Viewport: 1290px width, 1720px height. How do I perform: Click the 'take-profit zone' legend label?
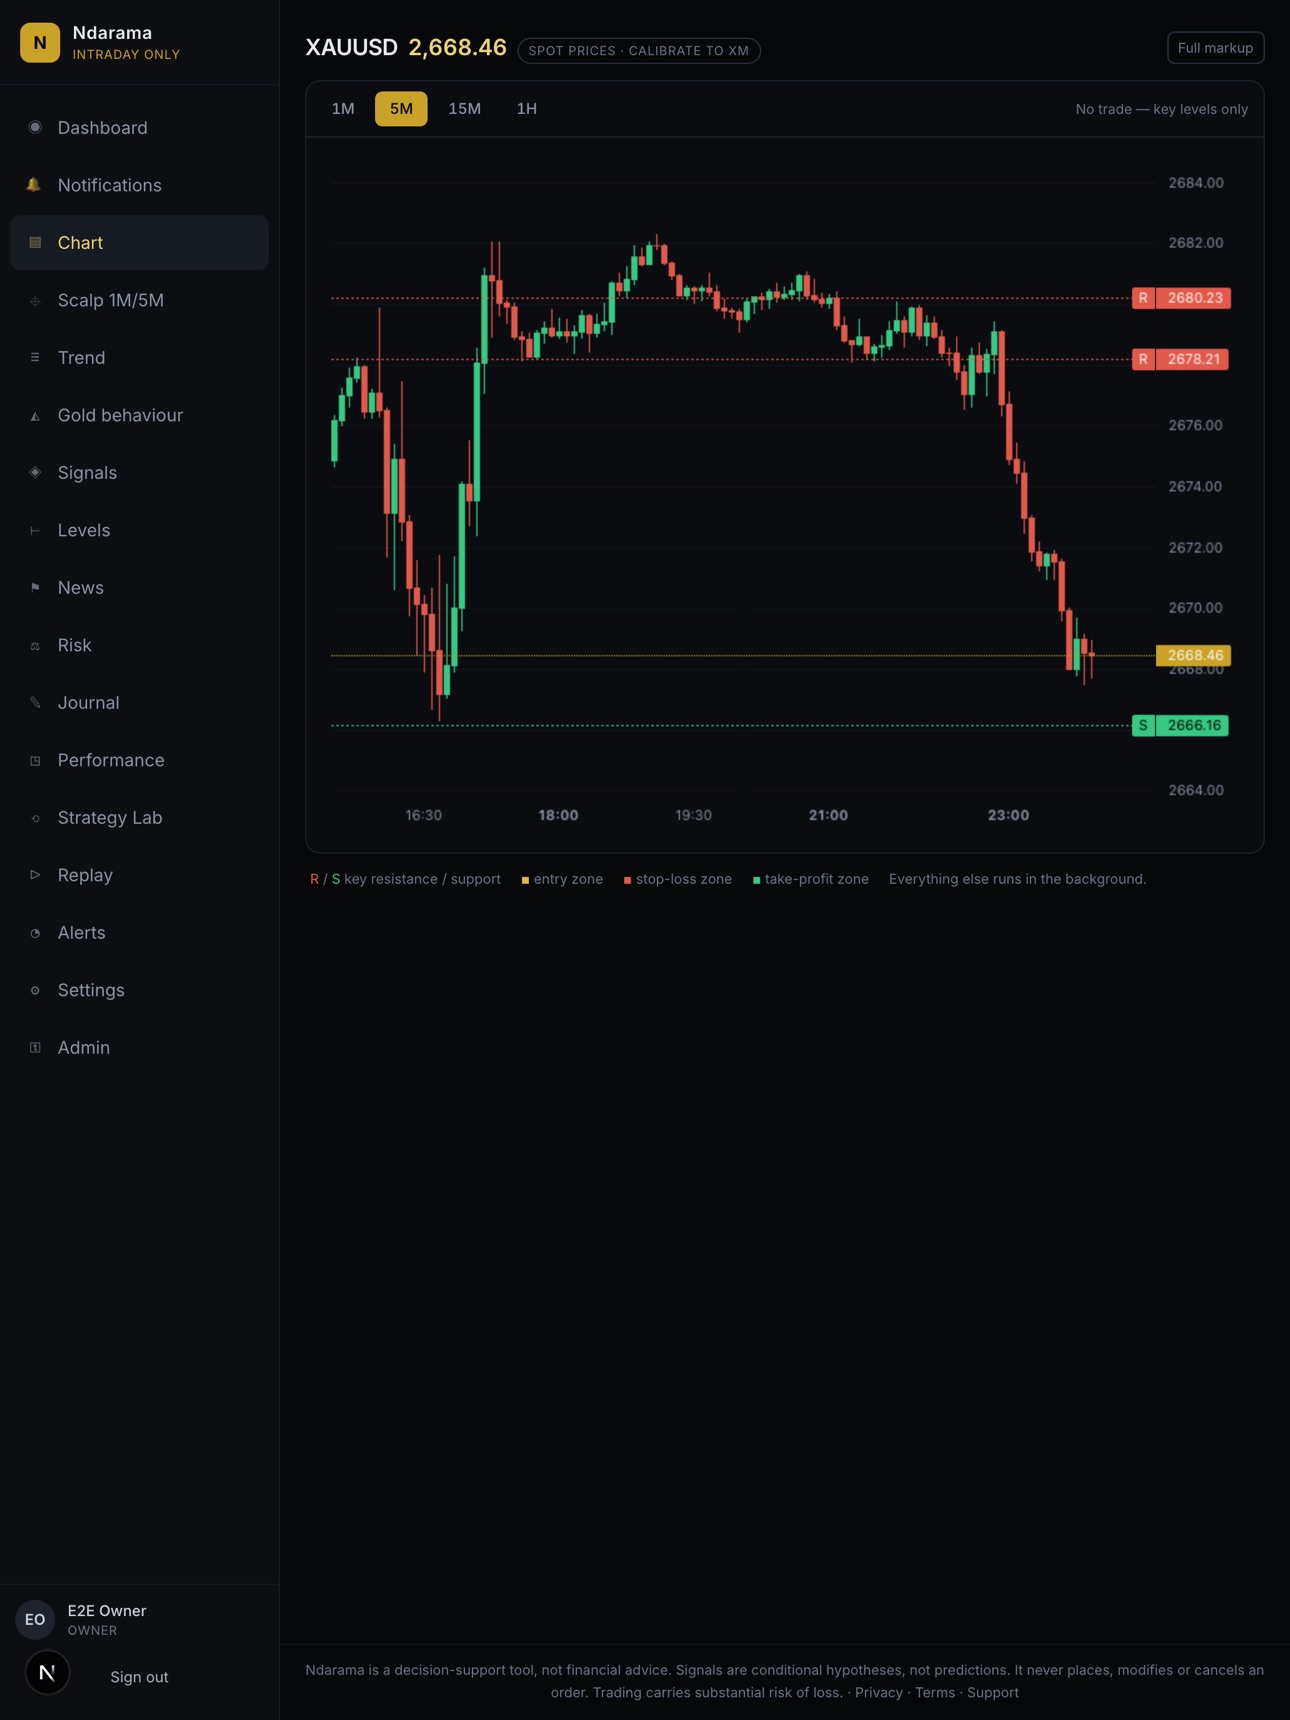click(817, 879)
